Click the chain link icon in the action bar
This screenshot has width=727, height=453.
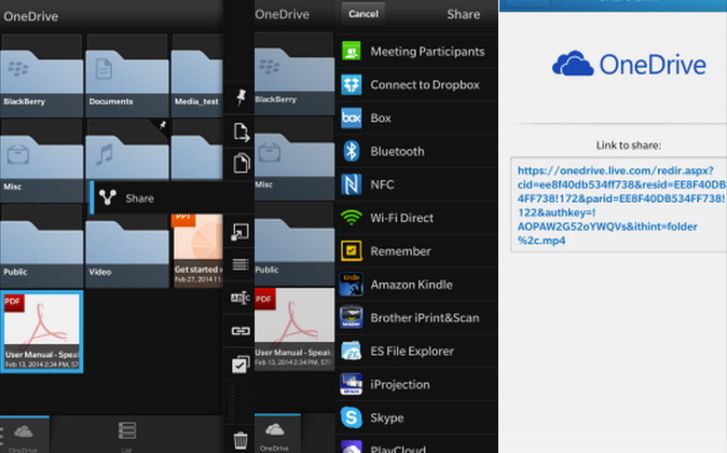coord(240,330)
